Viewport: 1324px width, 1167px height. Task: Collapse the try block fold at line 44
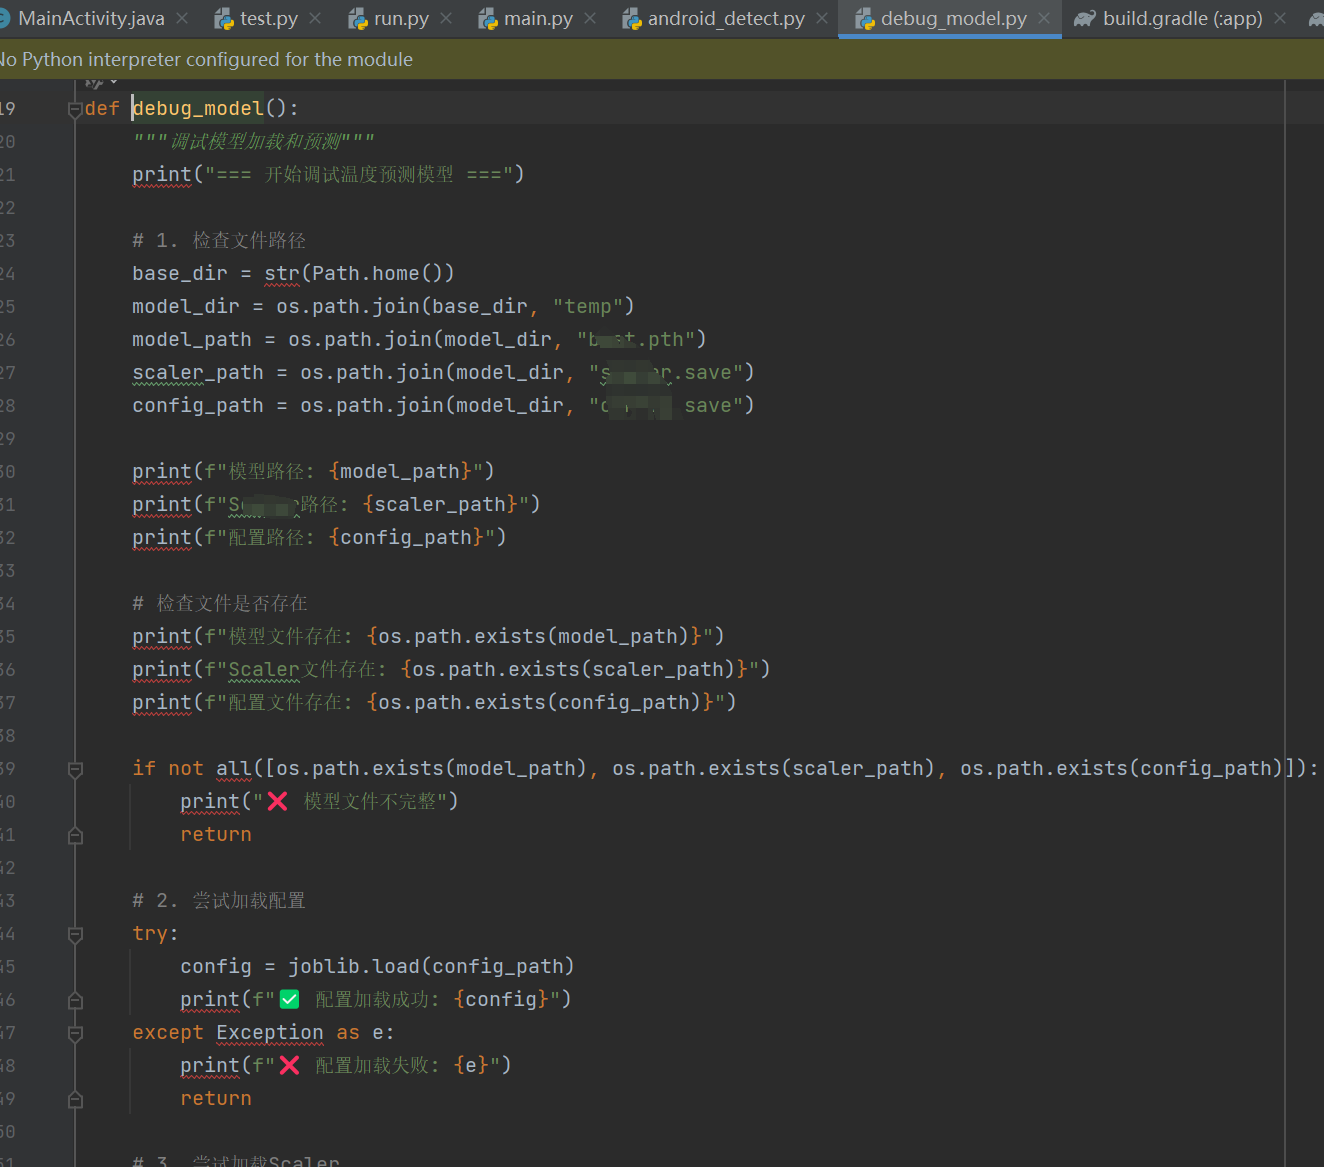click(74, 934)
